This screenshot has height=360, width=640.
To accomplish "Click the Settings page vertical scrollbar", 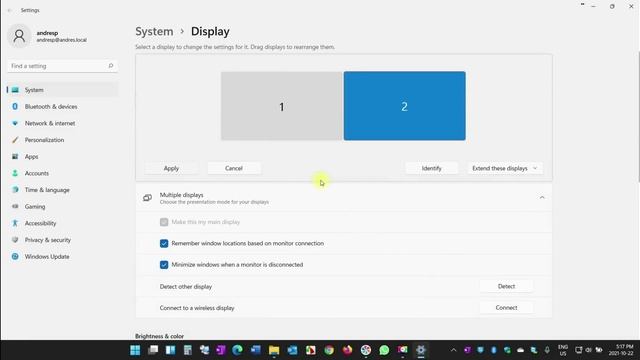I will point(639,117).
